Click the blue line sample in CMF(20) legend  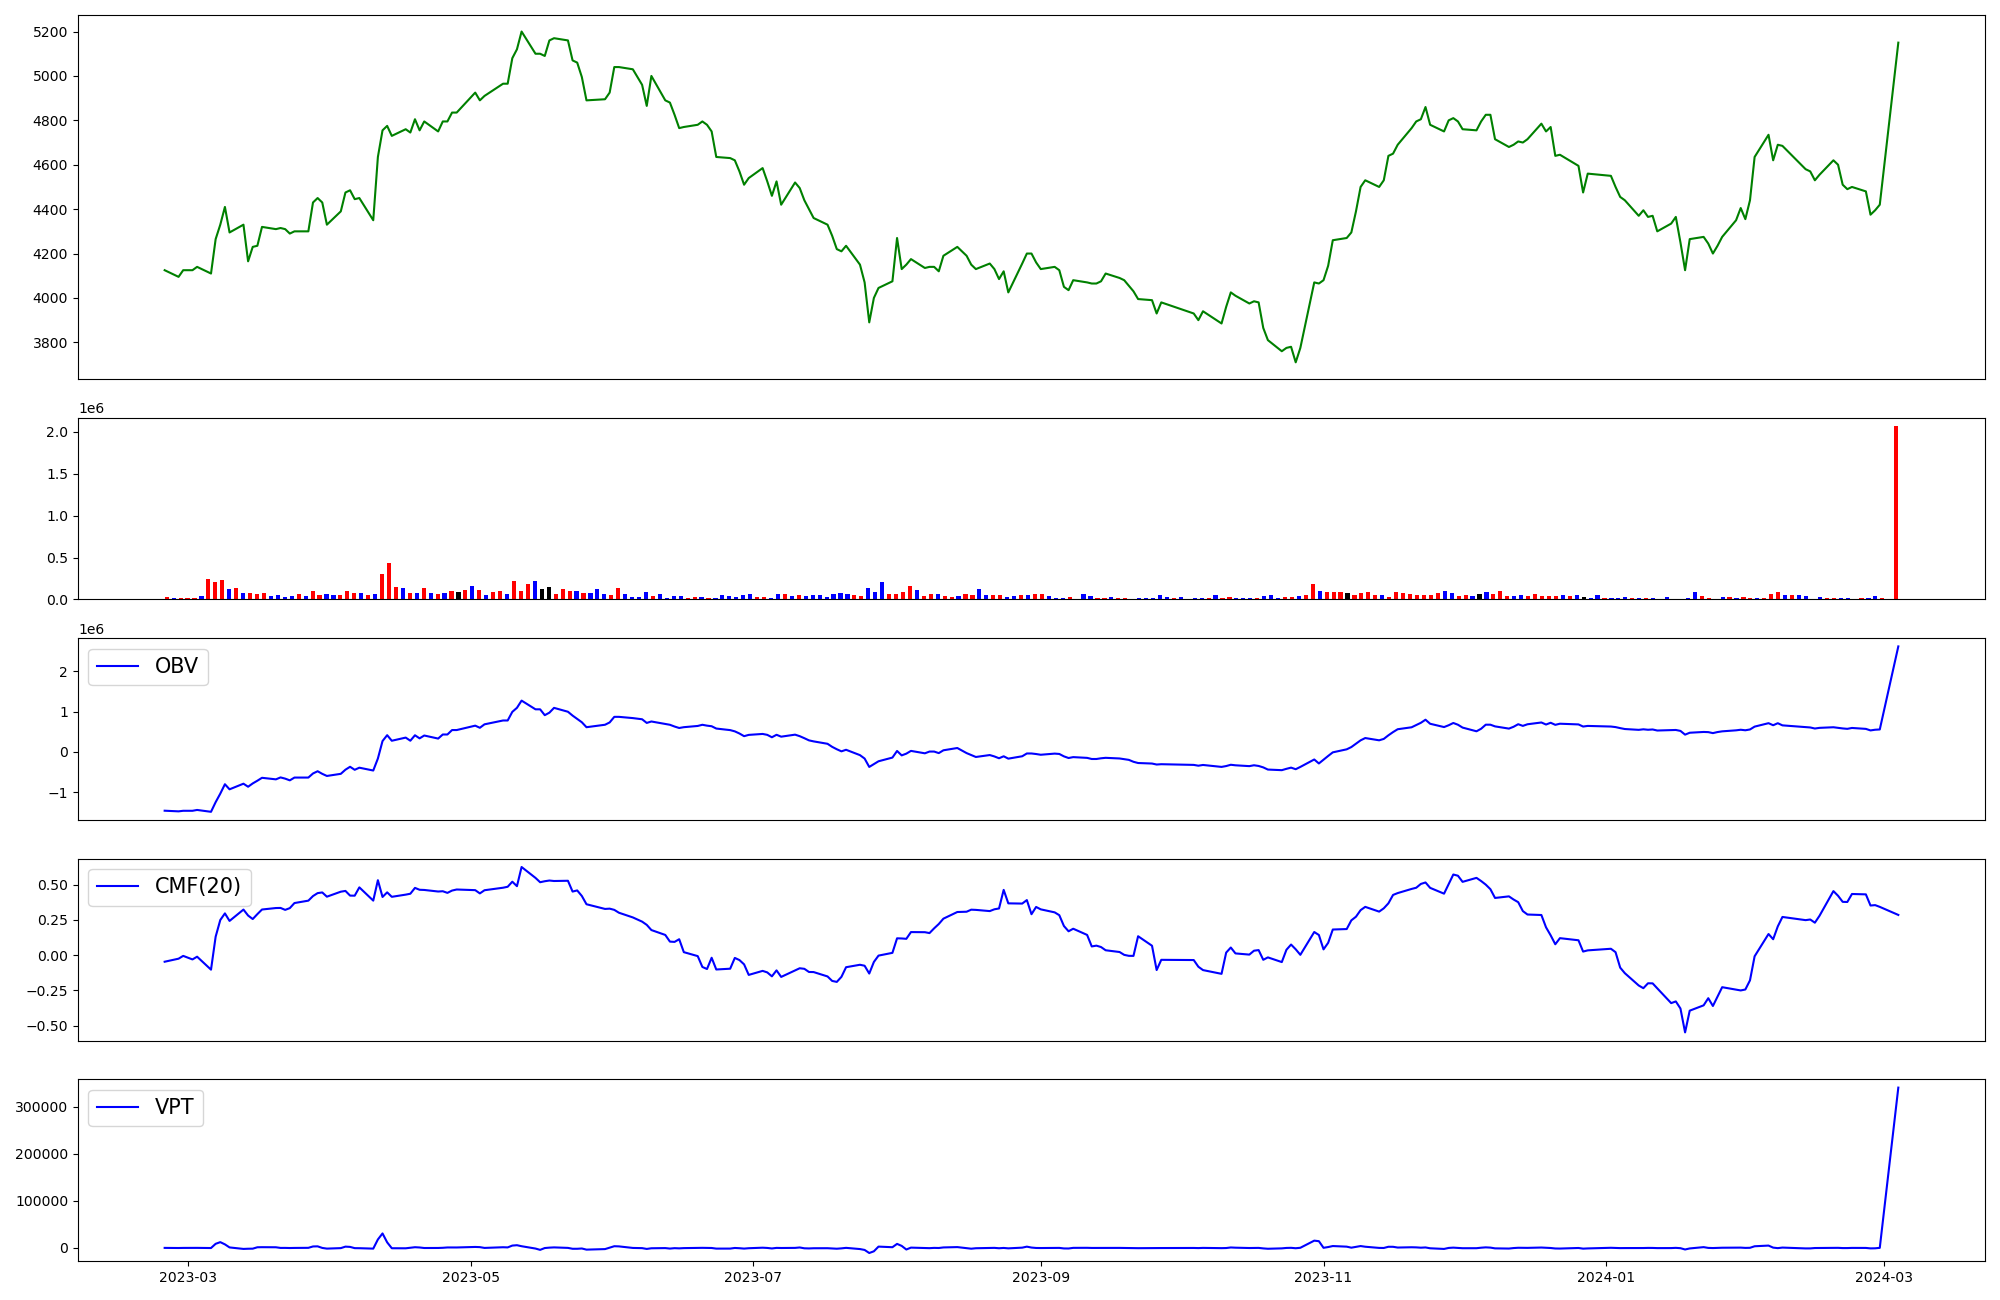pos(119,887)
